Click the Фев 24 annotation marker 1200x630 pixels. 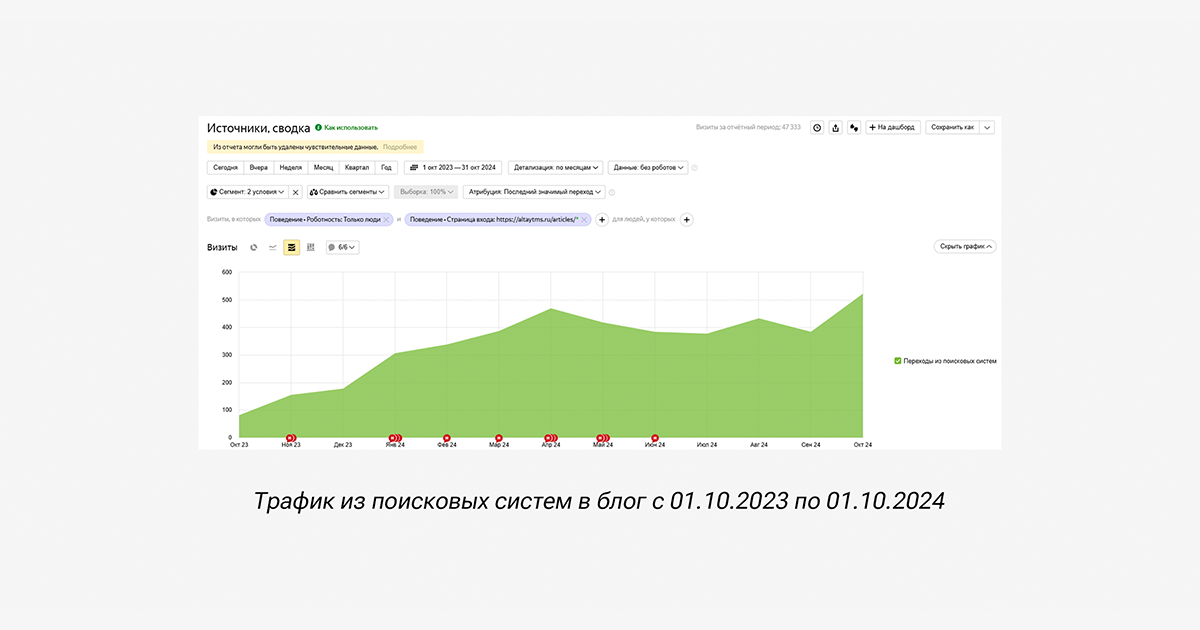(447, 438)
